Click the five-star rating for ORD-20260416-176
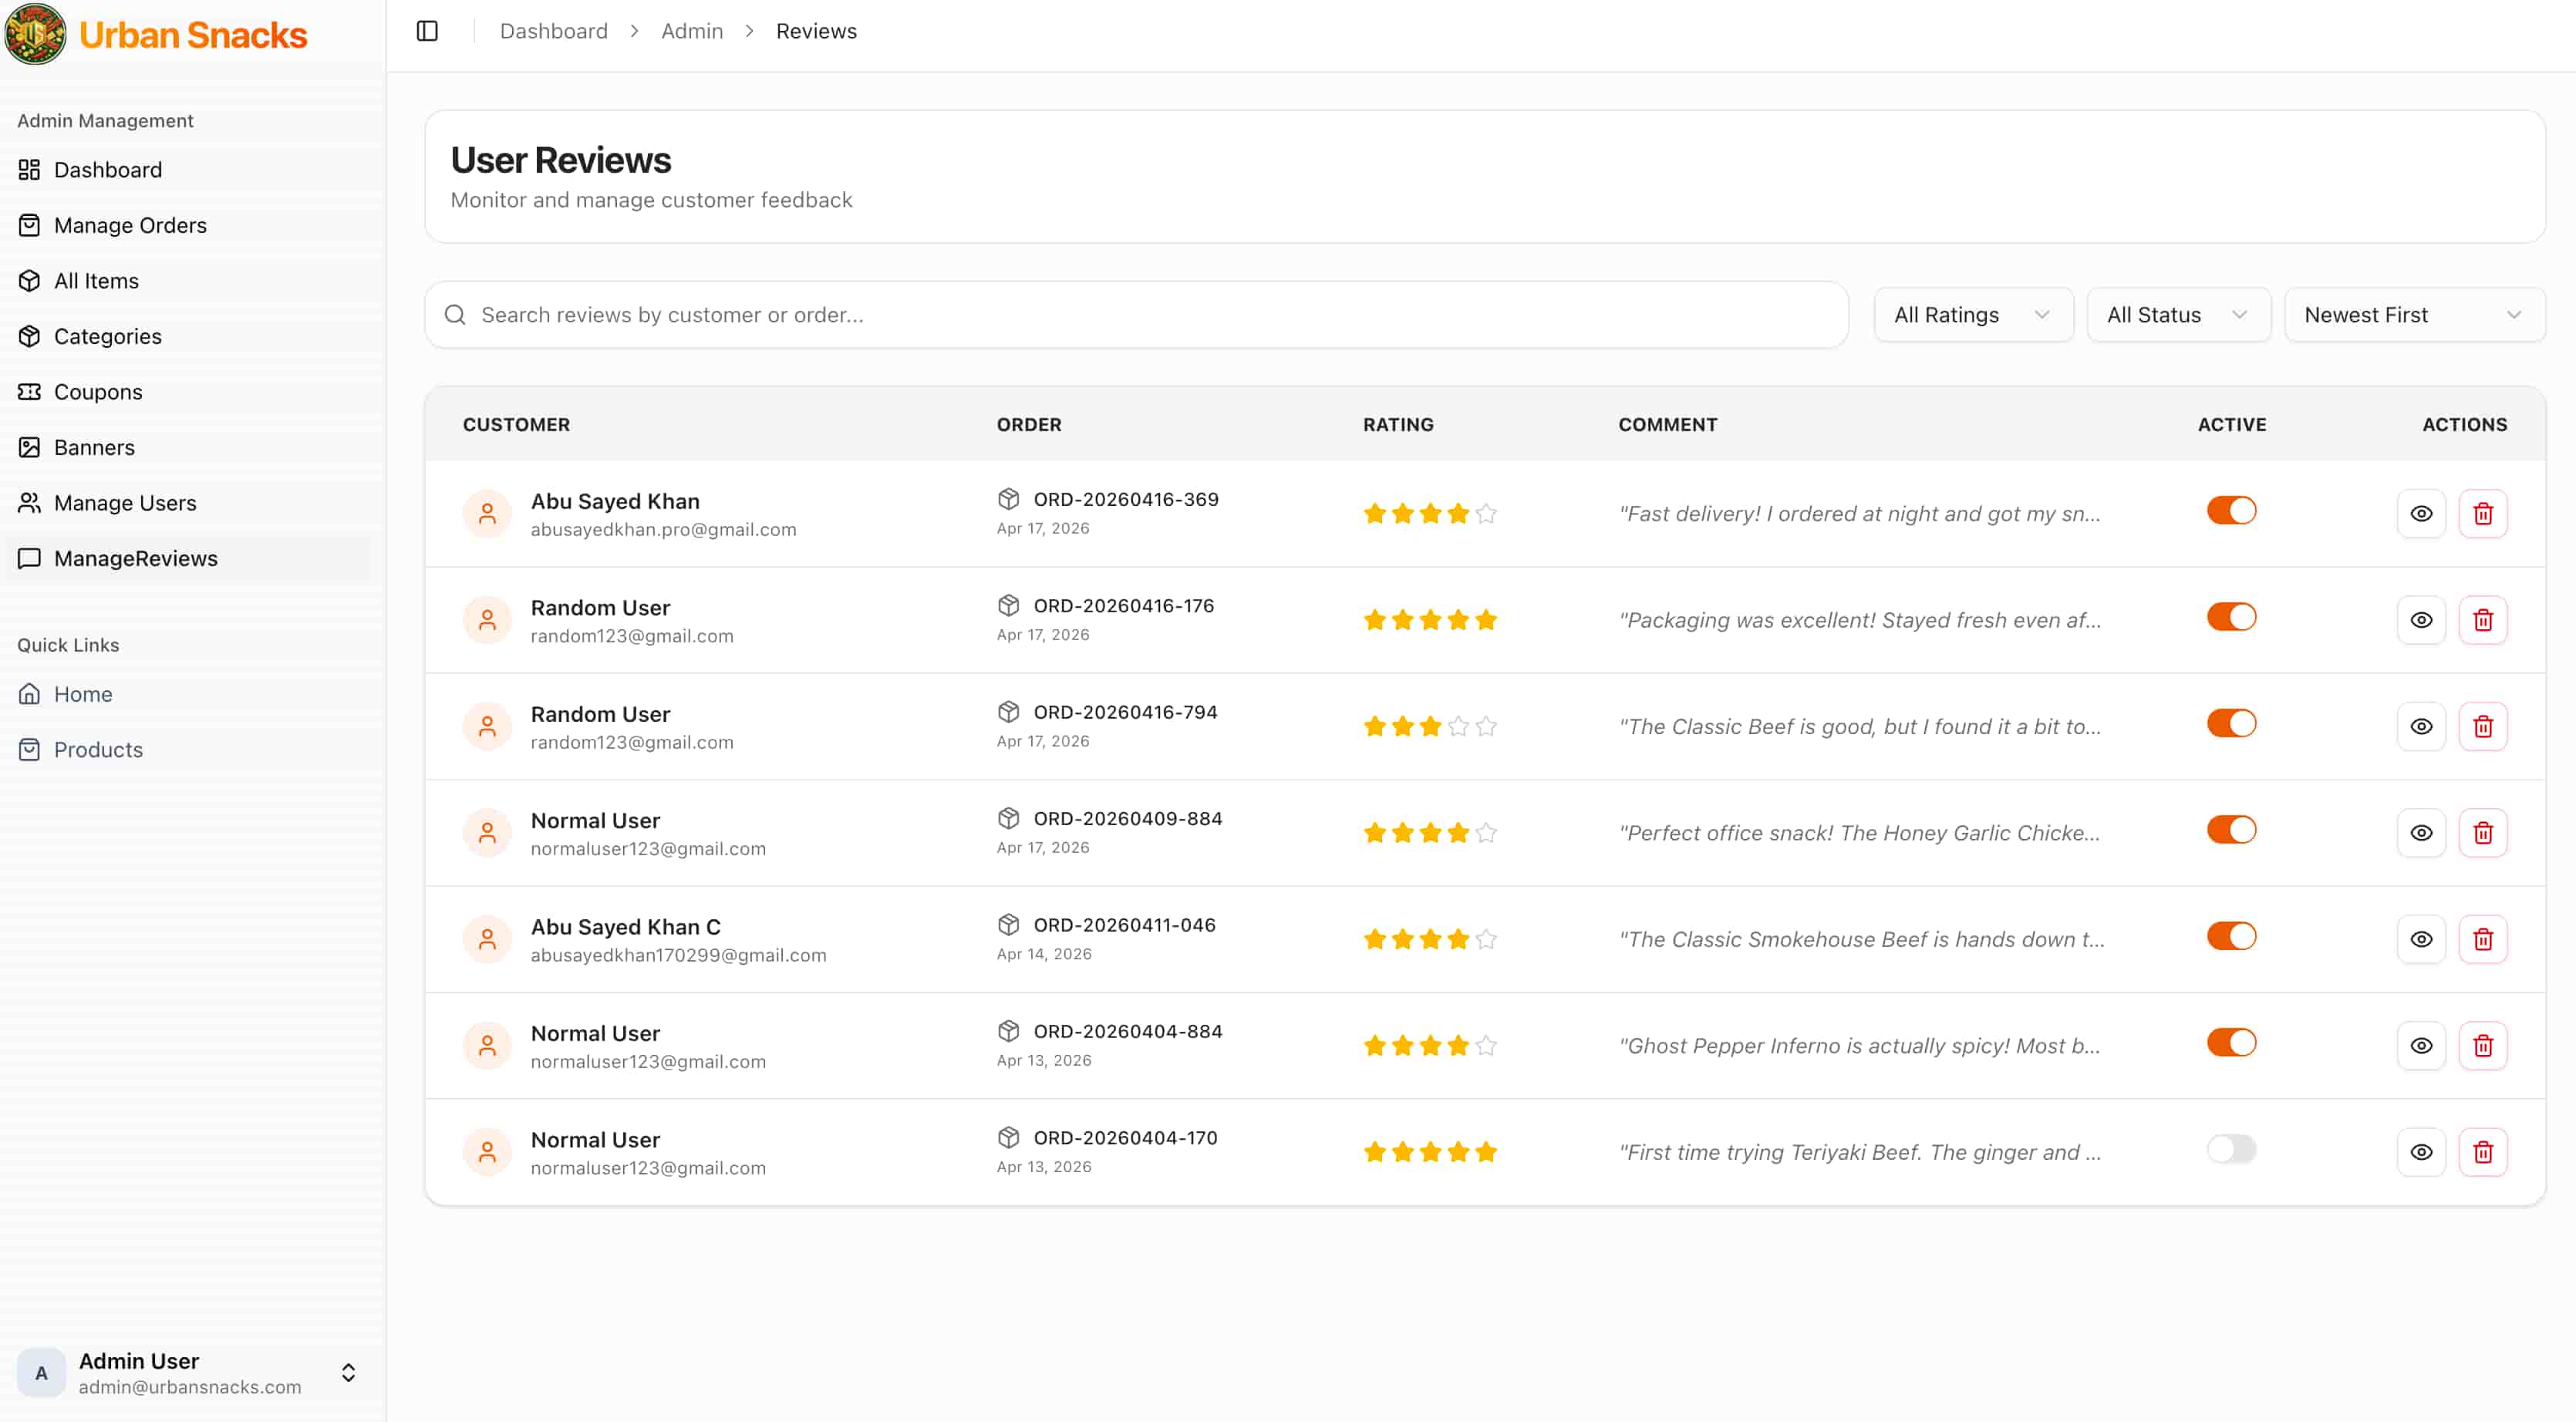Image resolution: width=2576 pixels, height=1422 pixels. [1430, 620]
